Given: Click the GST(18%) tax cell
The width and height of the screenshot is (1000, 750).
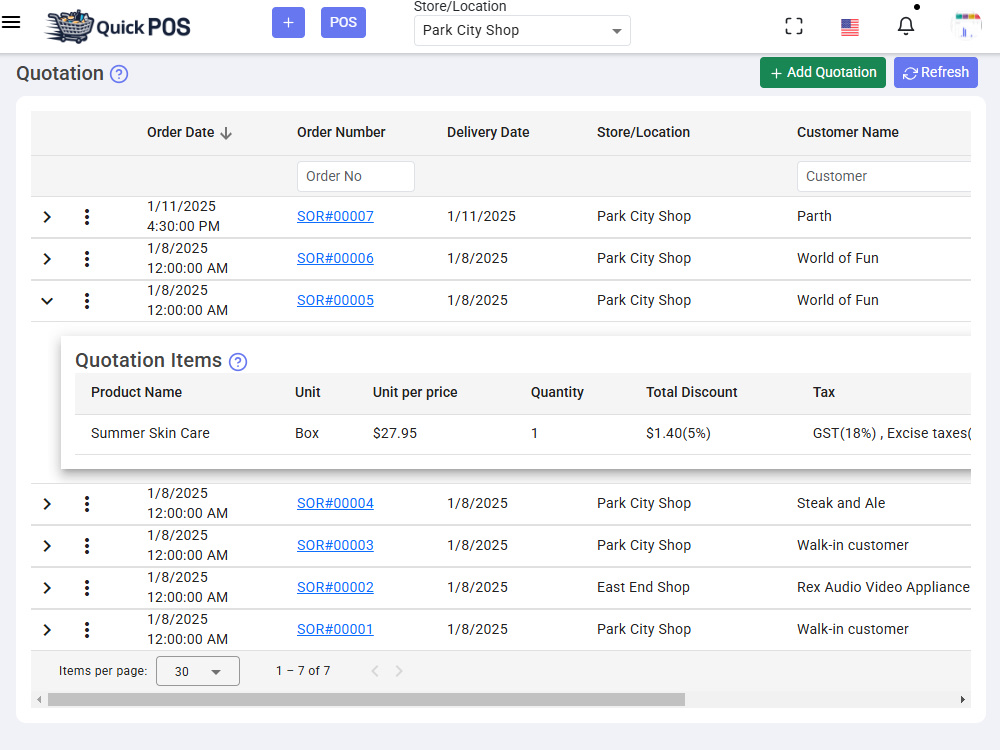Looking at the screenshot, I should (x=892, y=433).
